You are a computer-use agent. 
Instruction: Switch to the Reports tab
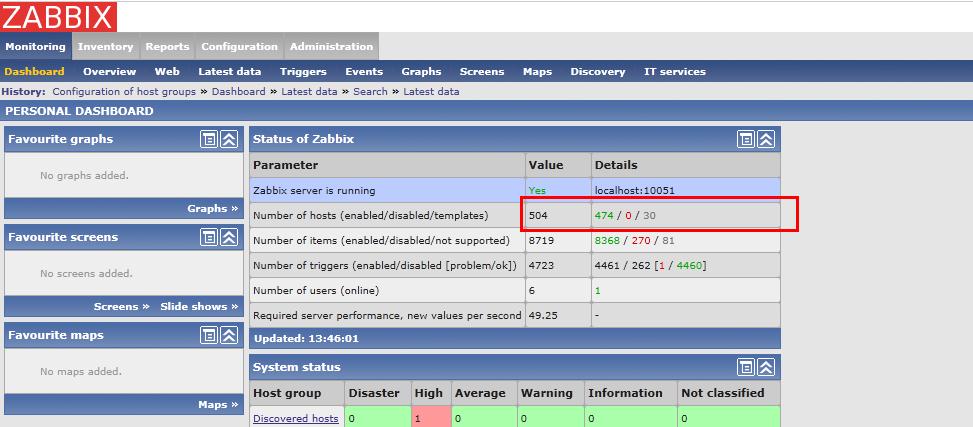[x=167, y=47]
